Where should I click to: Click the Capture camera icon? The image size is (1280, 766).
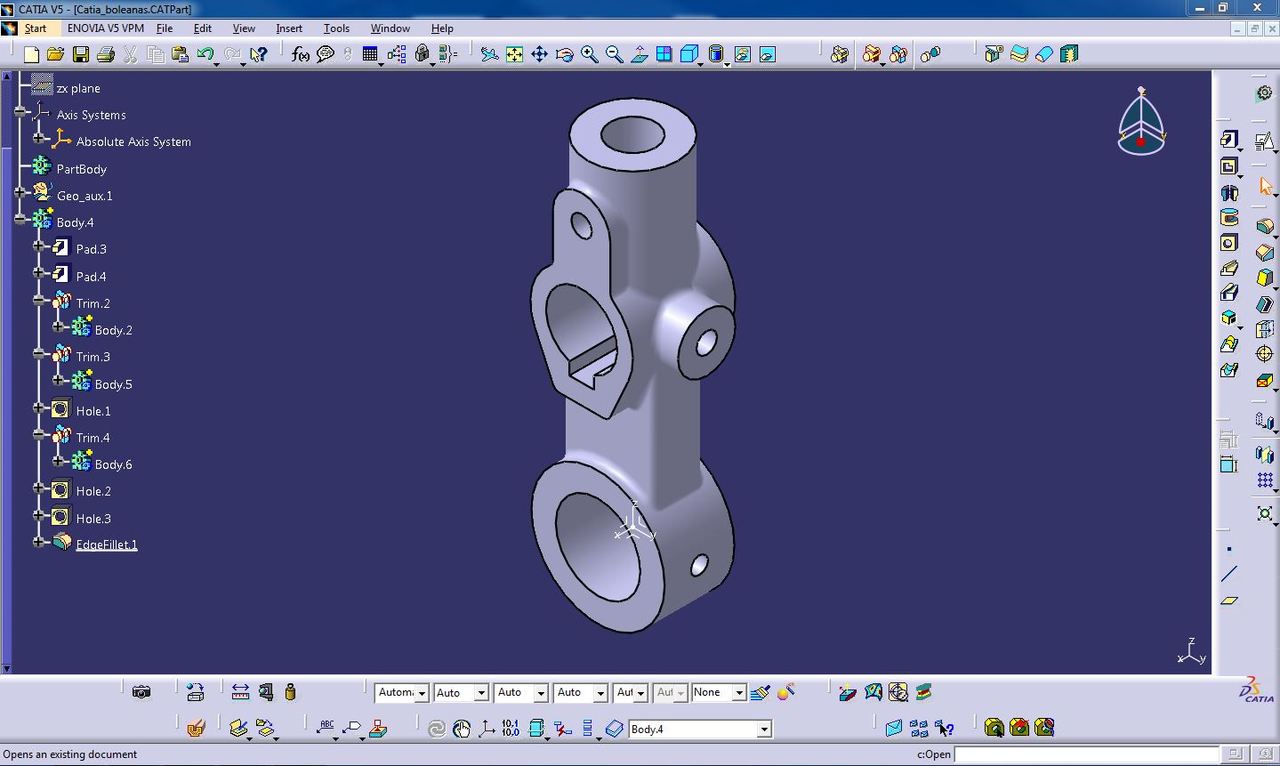point(141,691)
